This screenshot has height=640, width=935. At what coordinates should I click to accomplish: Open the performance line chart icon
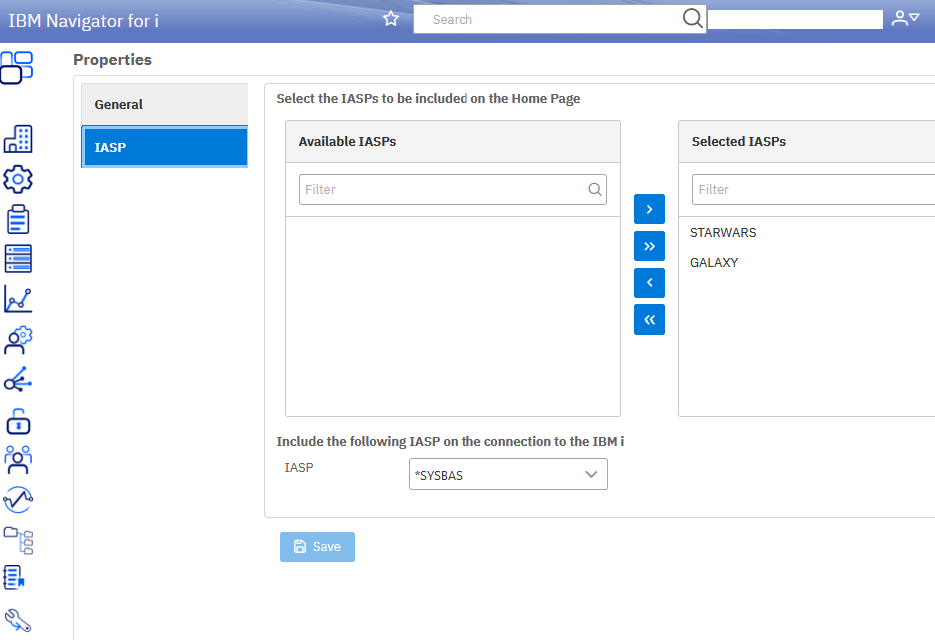pos(18,299)
